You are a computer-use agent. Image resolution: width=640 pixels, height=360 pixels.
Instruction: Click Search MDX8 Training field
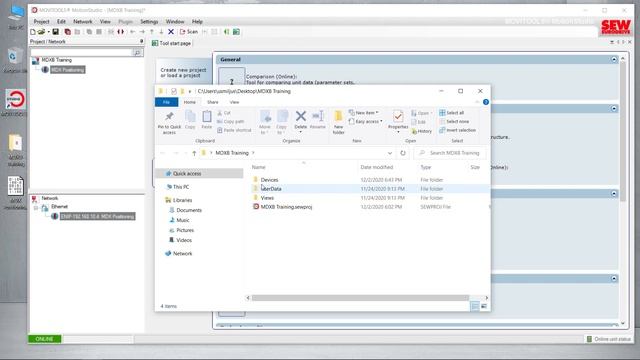pyautogui.click(x=451, y=153)
